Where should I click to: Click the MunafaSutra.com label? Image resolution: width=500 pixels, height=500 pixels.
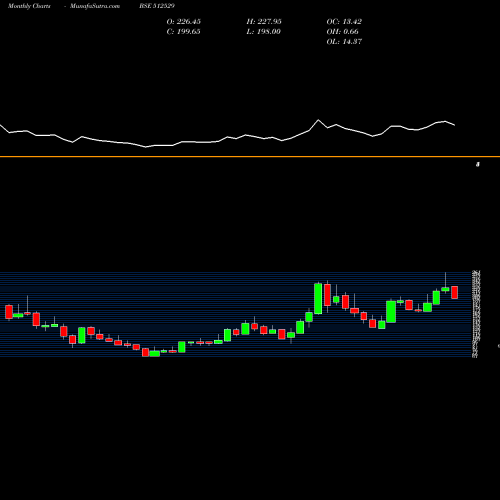(95, 6)
